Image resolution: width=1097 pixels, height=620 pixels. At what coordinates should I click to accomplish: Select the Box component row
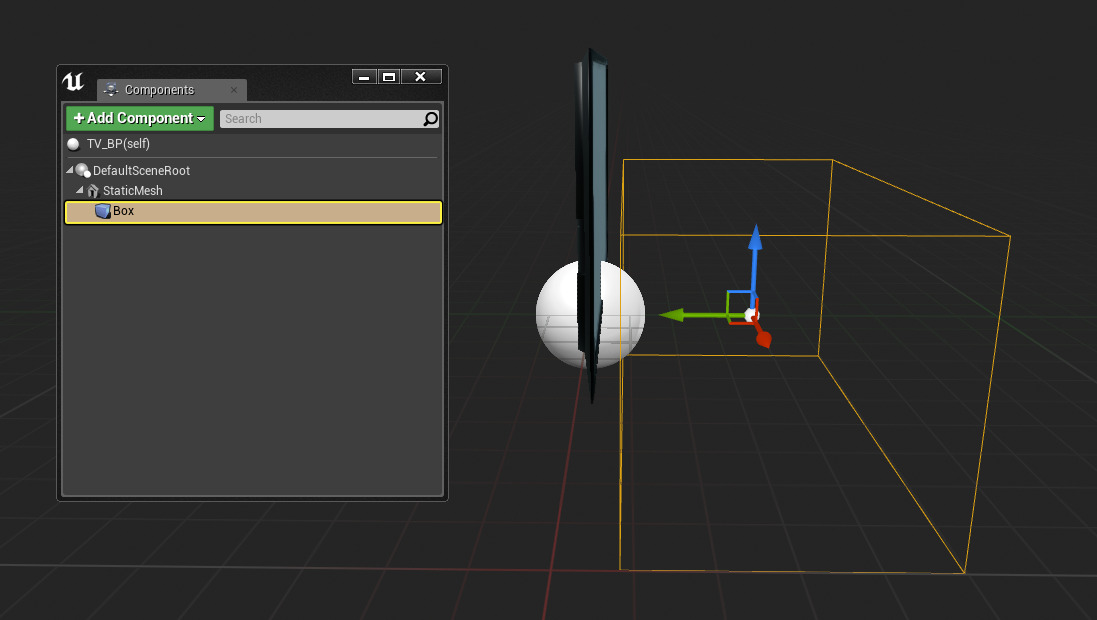pyautogui.click(x=253, y=212)
